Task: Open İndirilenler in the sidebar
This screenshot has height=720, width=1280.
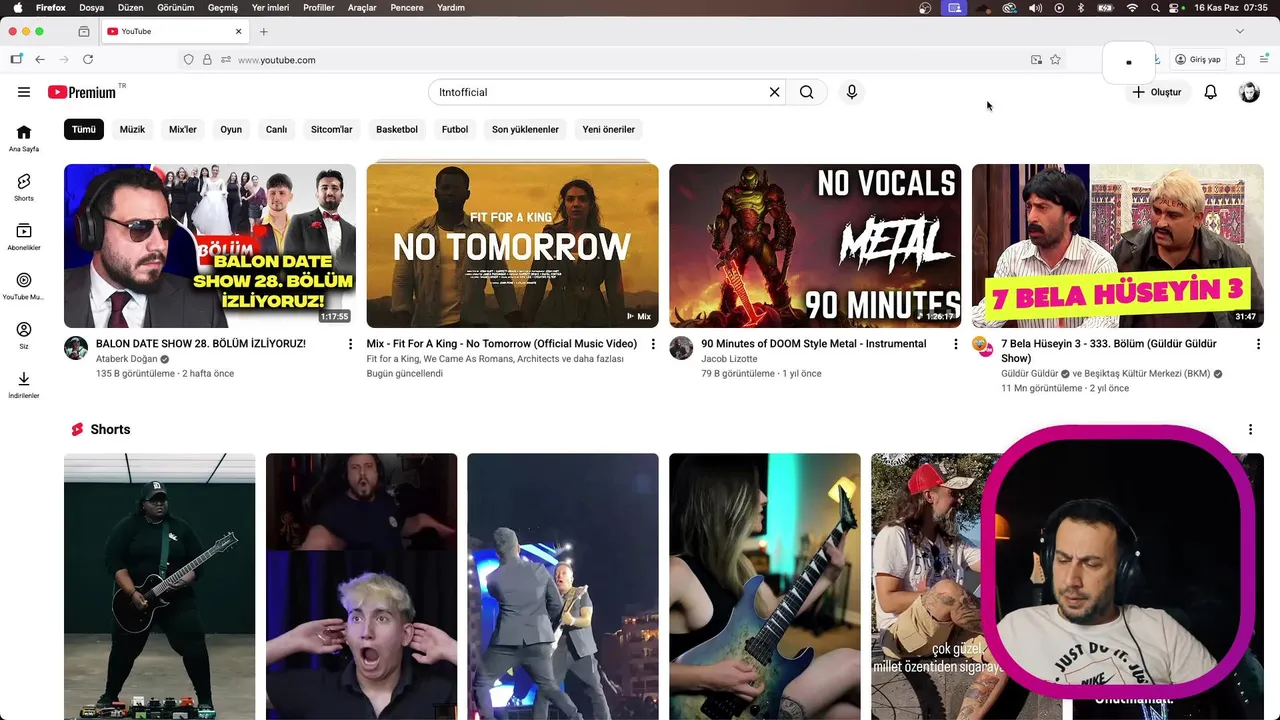Action: [x=24, y=385]
